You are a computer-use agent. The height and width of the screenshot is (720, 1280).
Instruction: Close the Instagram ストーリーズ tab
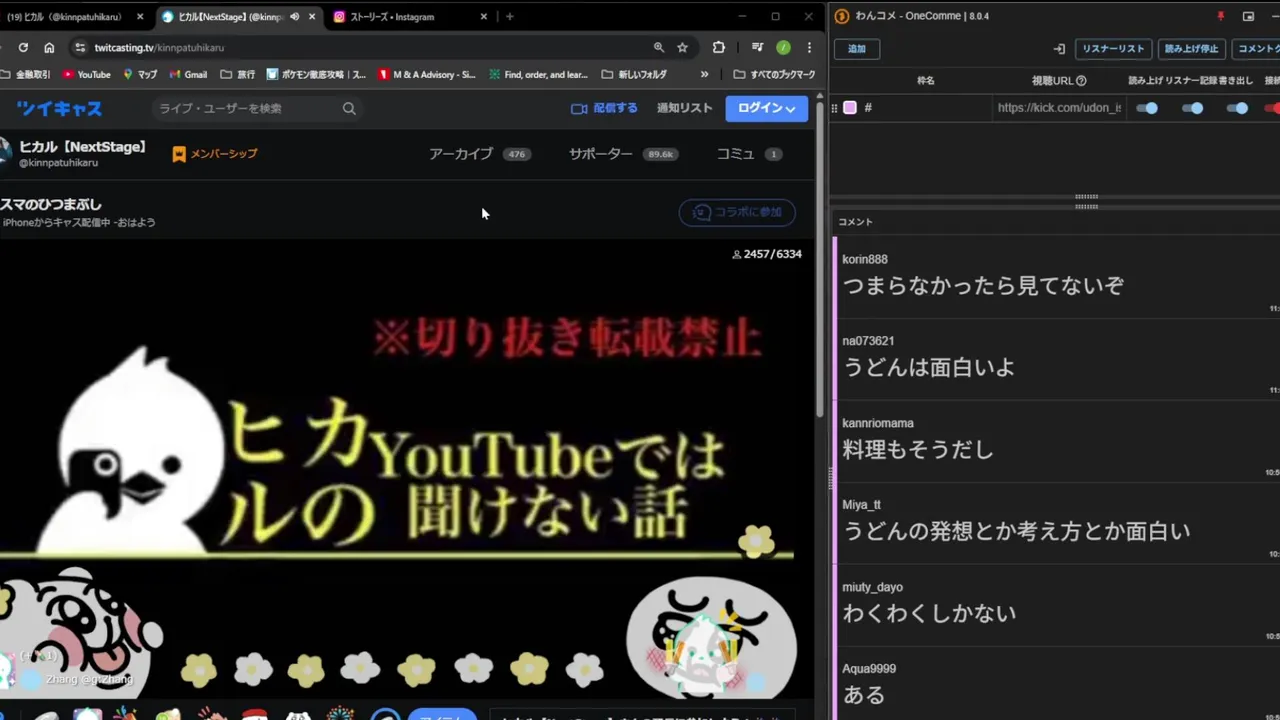click(484, 16)
